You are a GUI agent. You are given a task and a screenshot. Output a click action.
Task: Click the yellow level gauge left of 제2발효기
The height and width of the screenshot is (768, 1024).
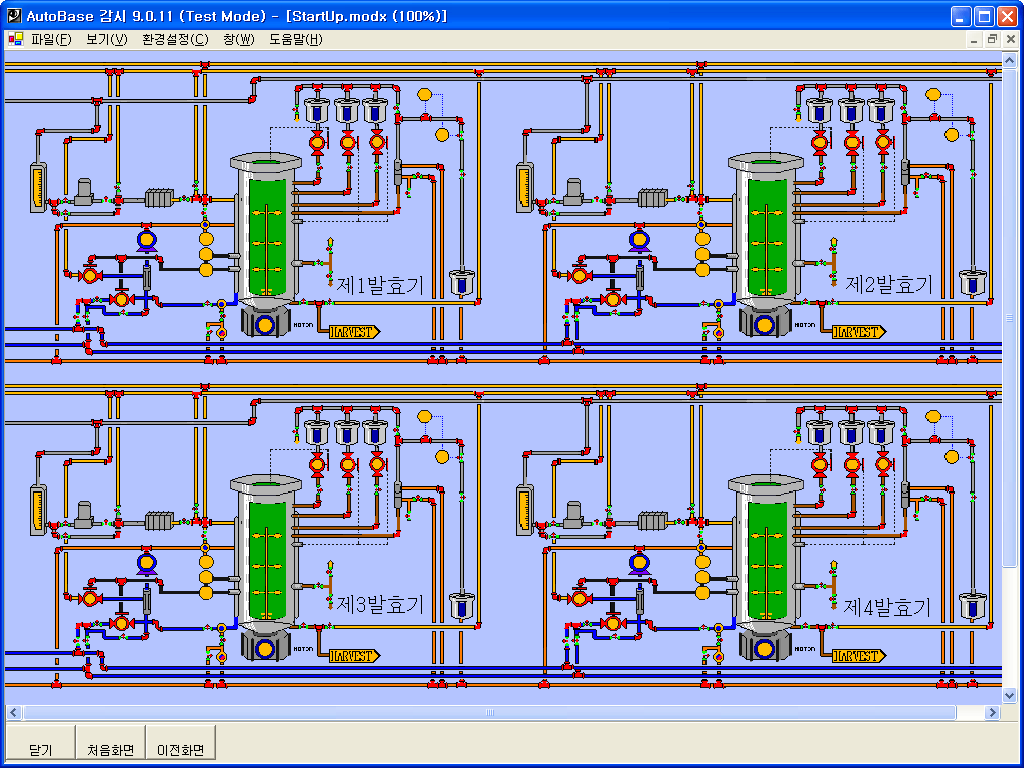point(523,186)
